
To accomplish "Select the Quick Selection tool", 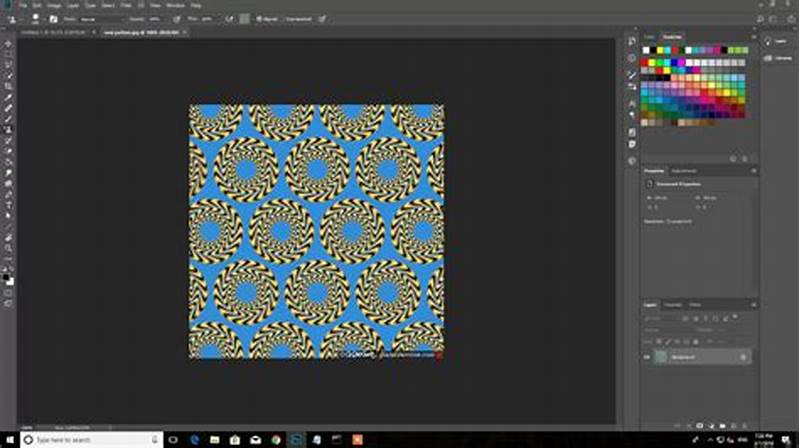I will point(8,76).
